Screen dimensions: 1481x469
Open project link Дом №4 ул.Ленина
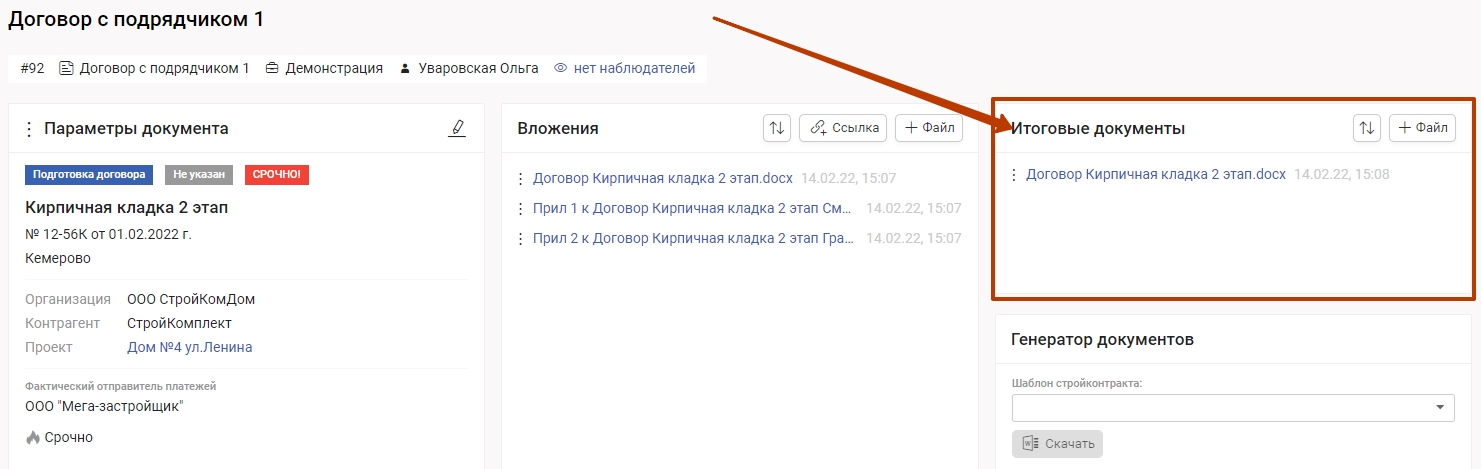tap(189, 348)
